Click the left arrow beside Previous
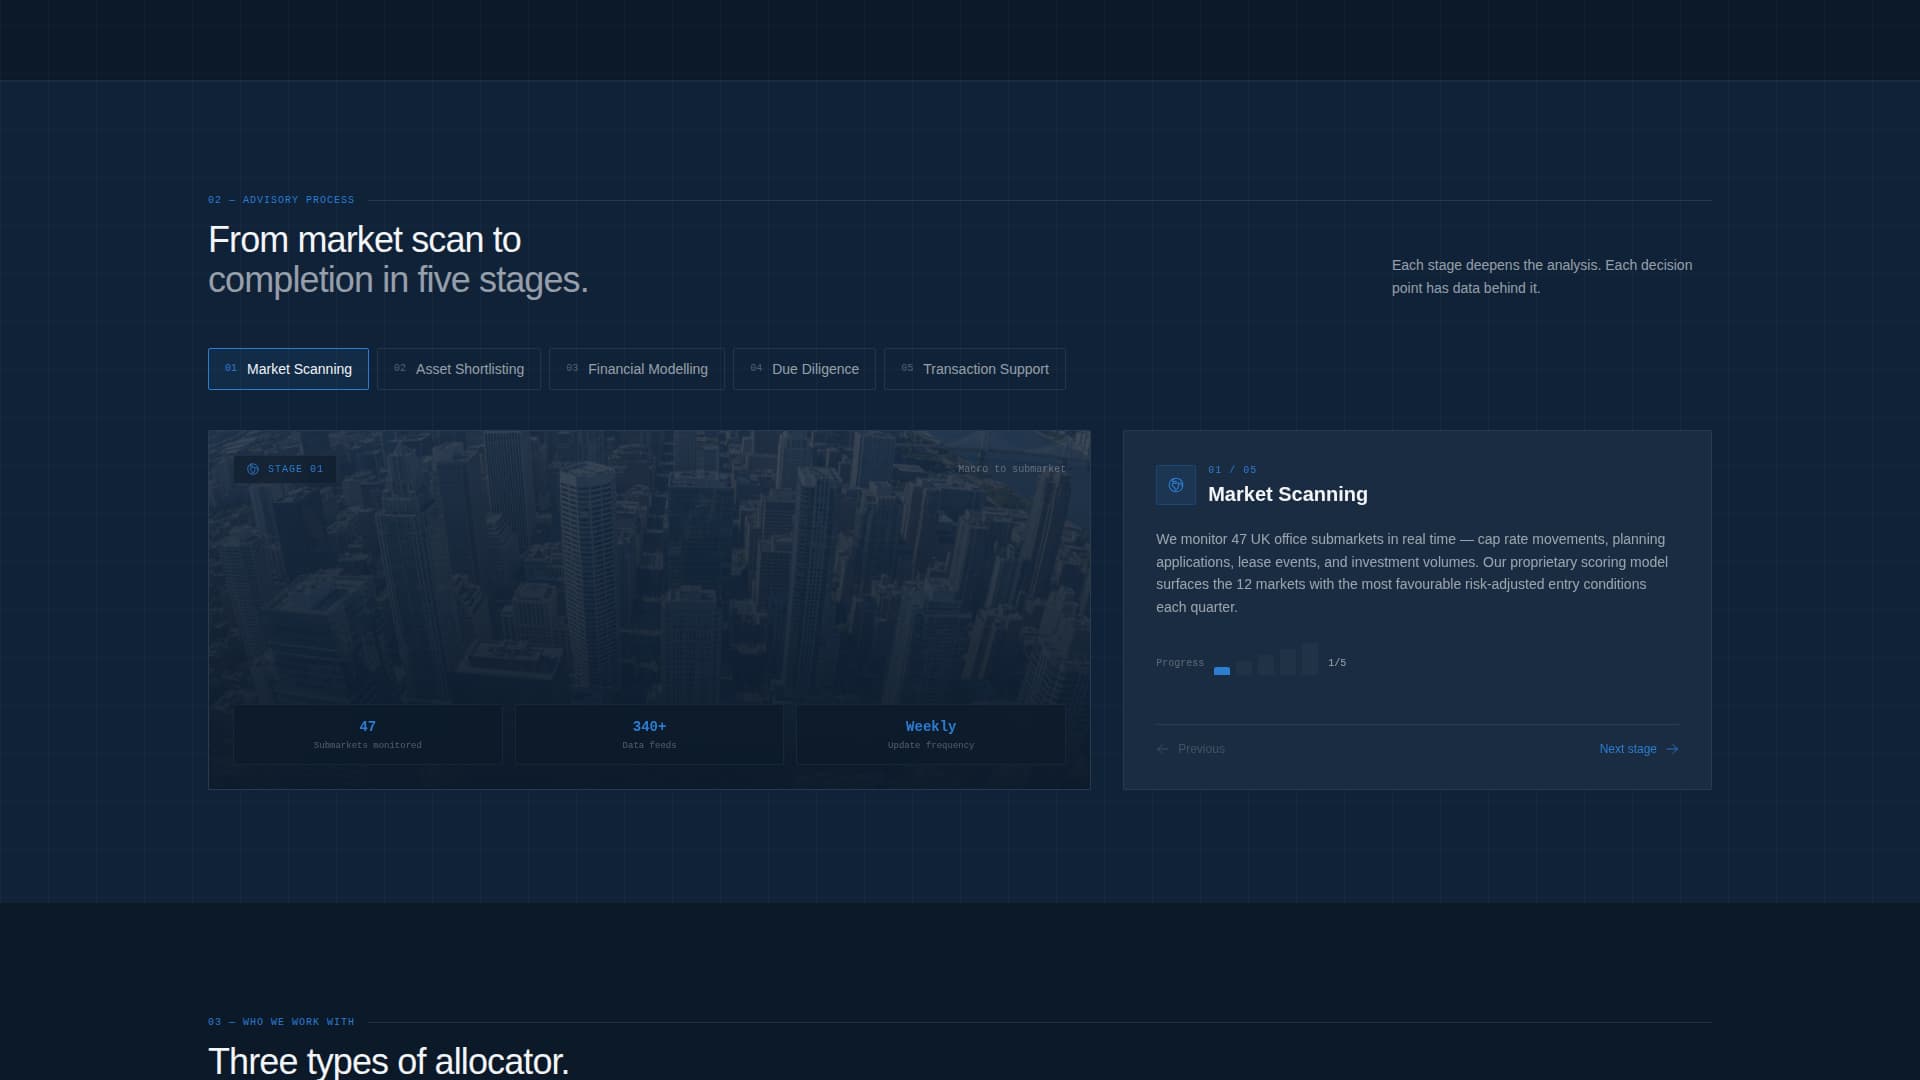This screenshot has height=1080, width=1920. click(x=1162, y=749)
